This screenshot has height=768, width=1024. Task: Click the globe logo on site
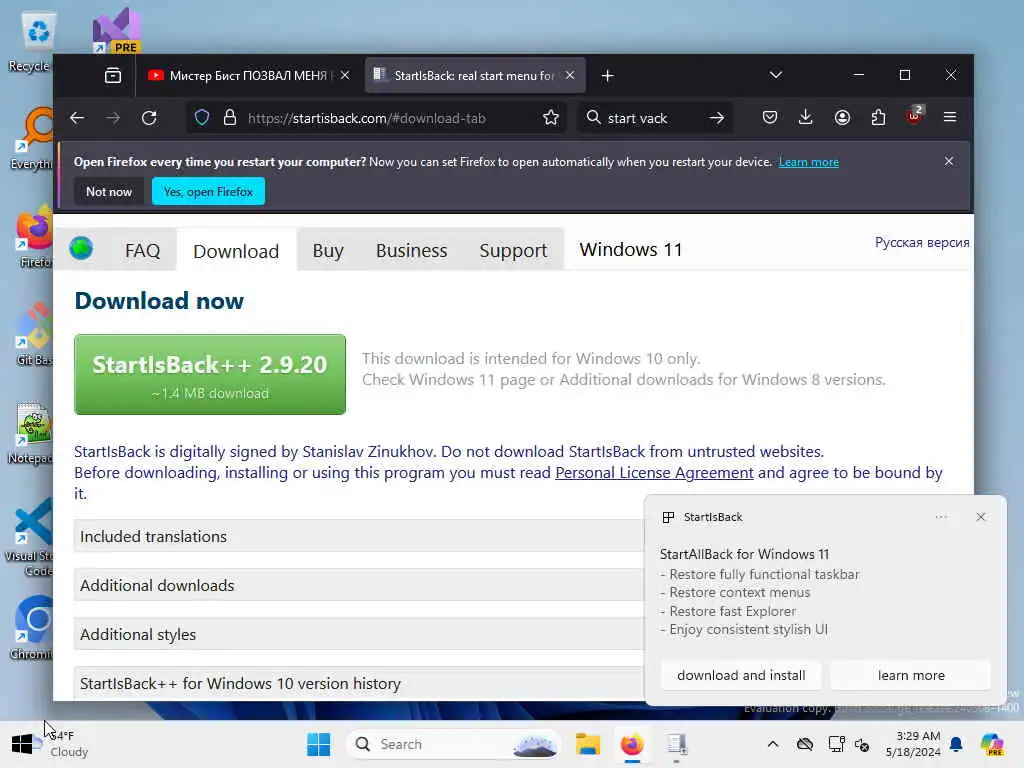click(x=81, y=248)
